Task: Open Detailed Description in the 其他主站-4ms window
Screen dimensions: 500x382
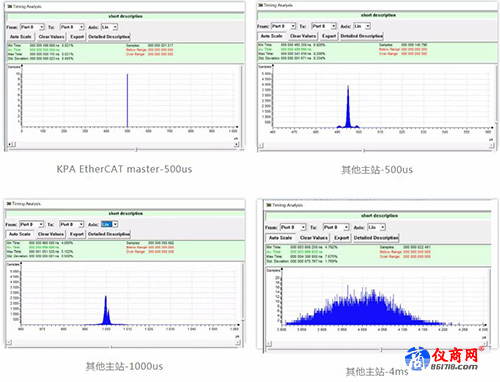Action: [x=376, y=238]
